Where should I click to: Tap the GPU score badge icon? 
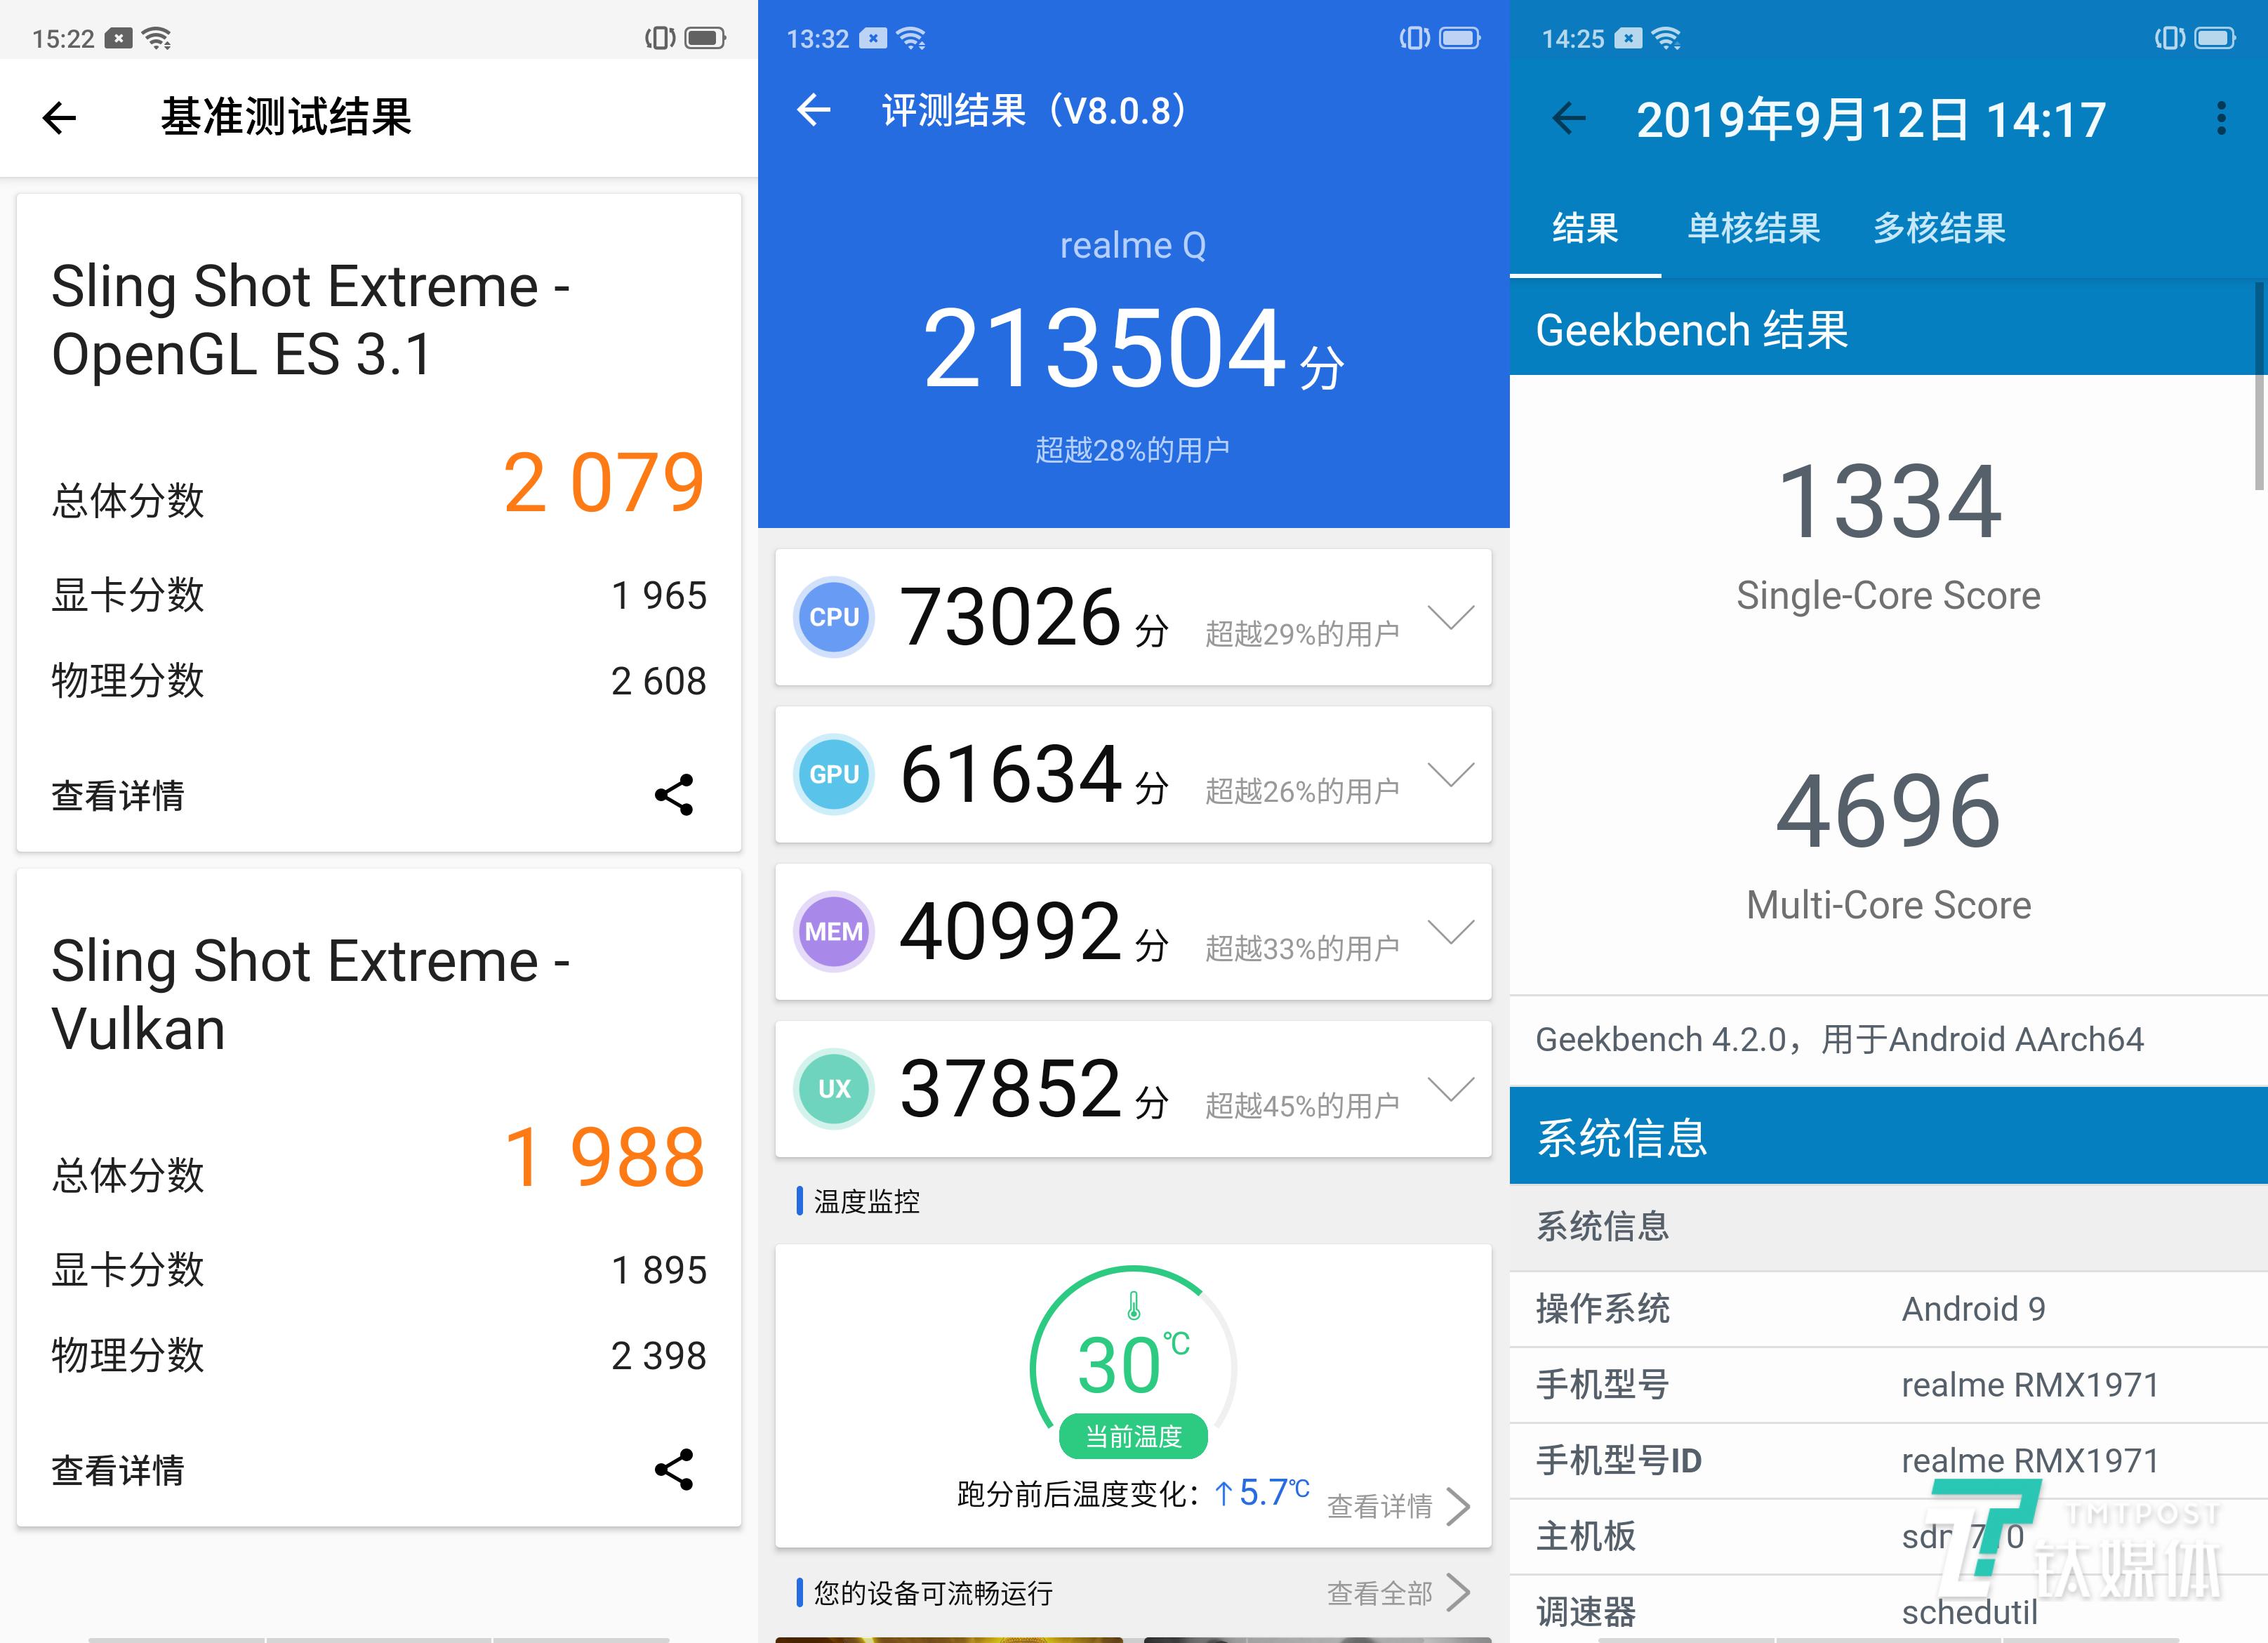[x=834, y=775]
